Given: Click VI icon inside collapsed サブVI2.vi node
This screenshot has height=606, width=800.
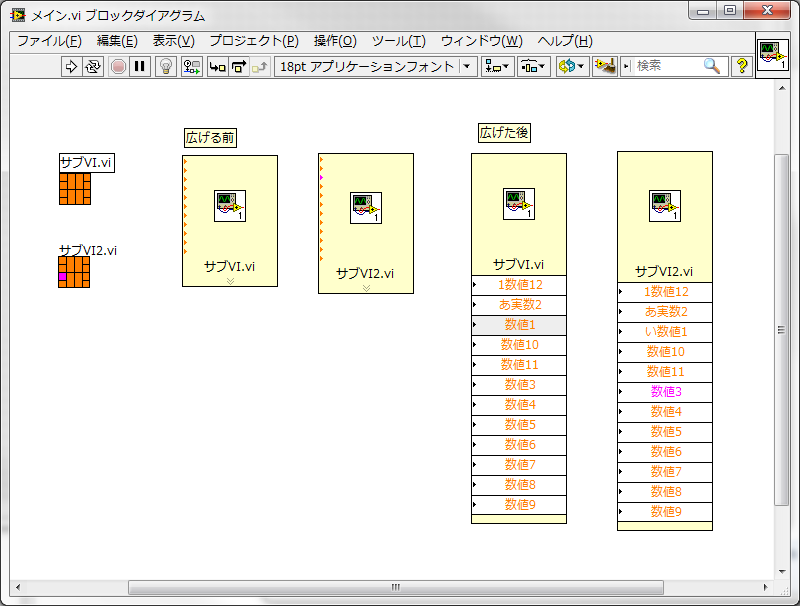Looking at the screenshot, I should (366, 208).
